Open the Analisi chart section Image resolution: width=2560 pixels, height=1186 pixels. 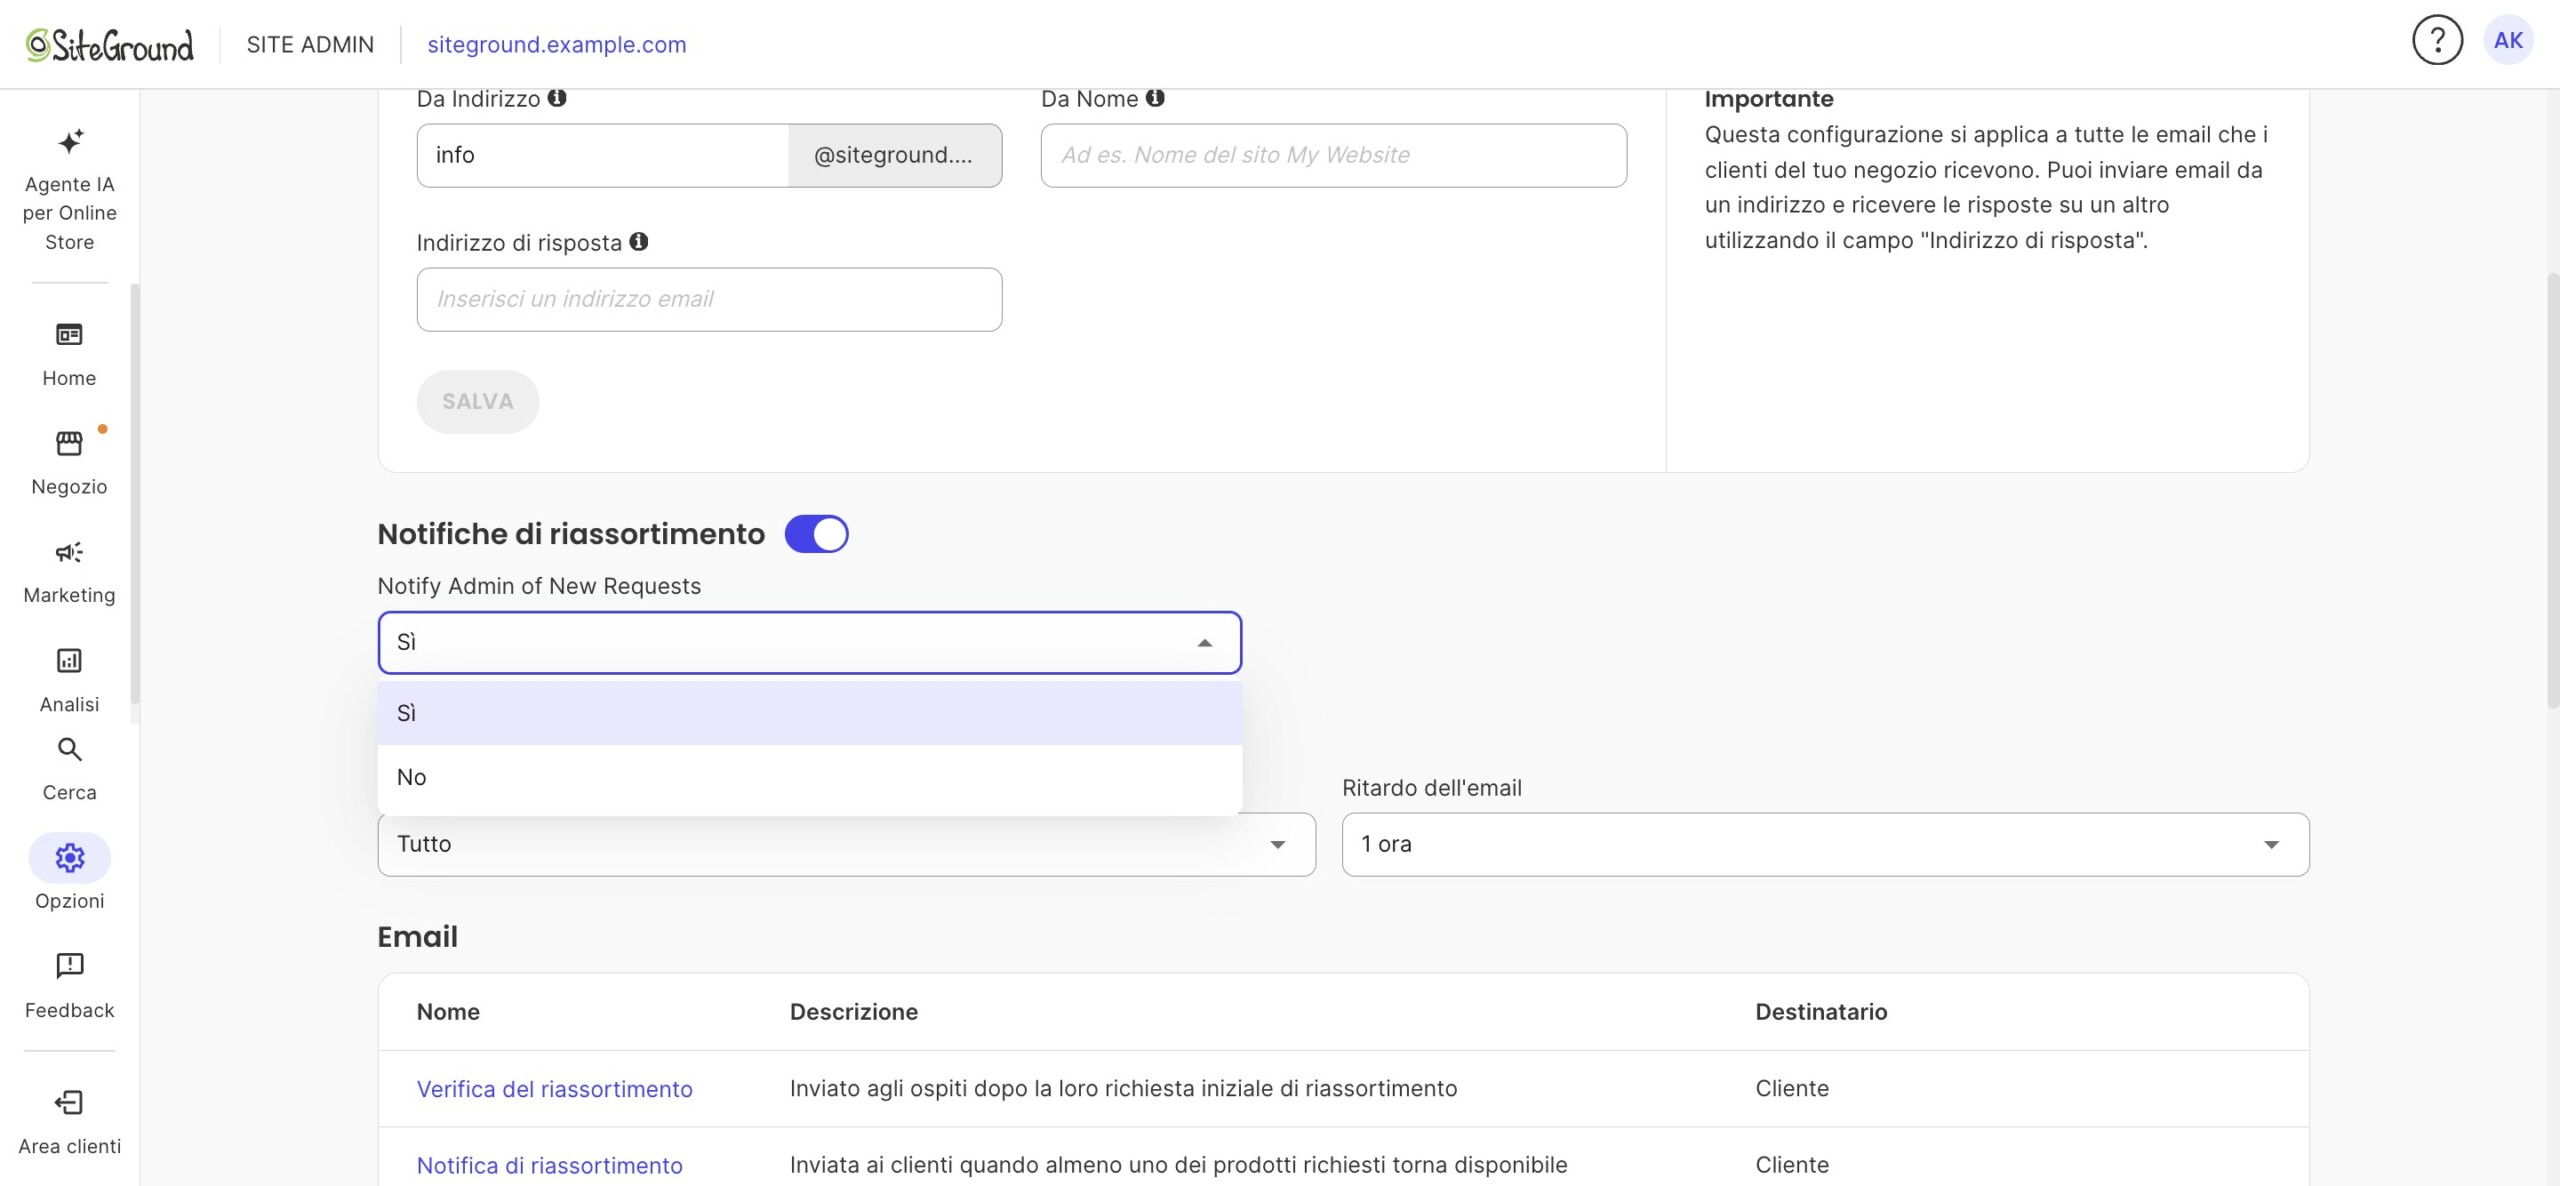pos(69,680)
